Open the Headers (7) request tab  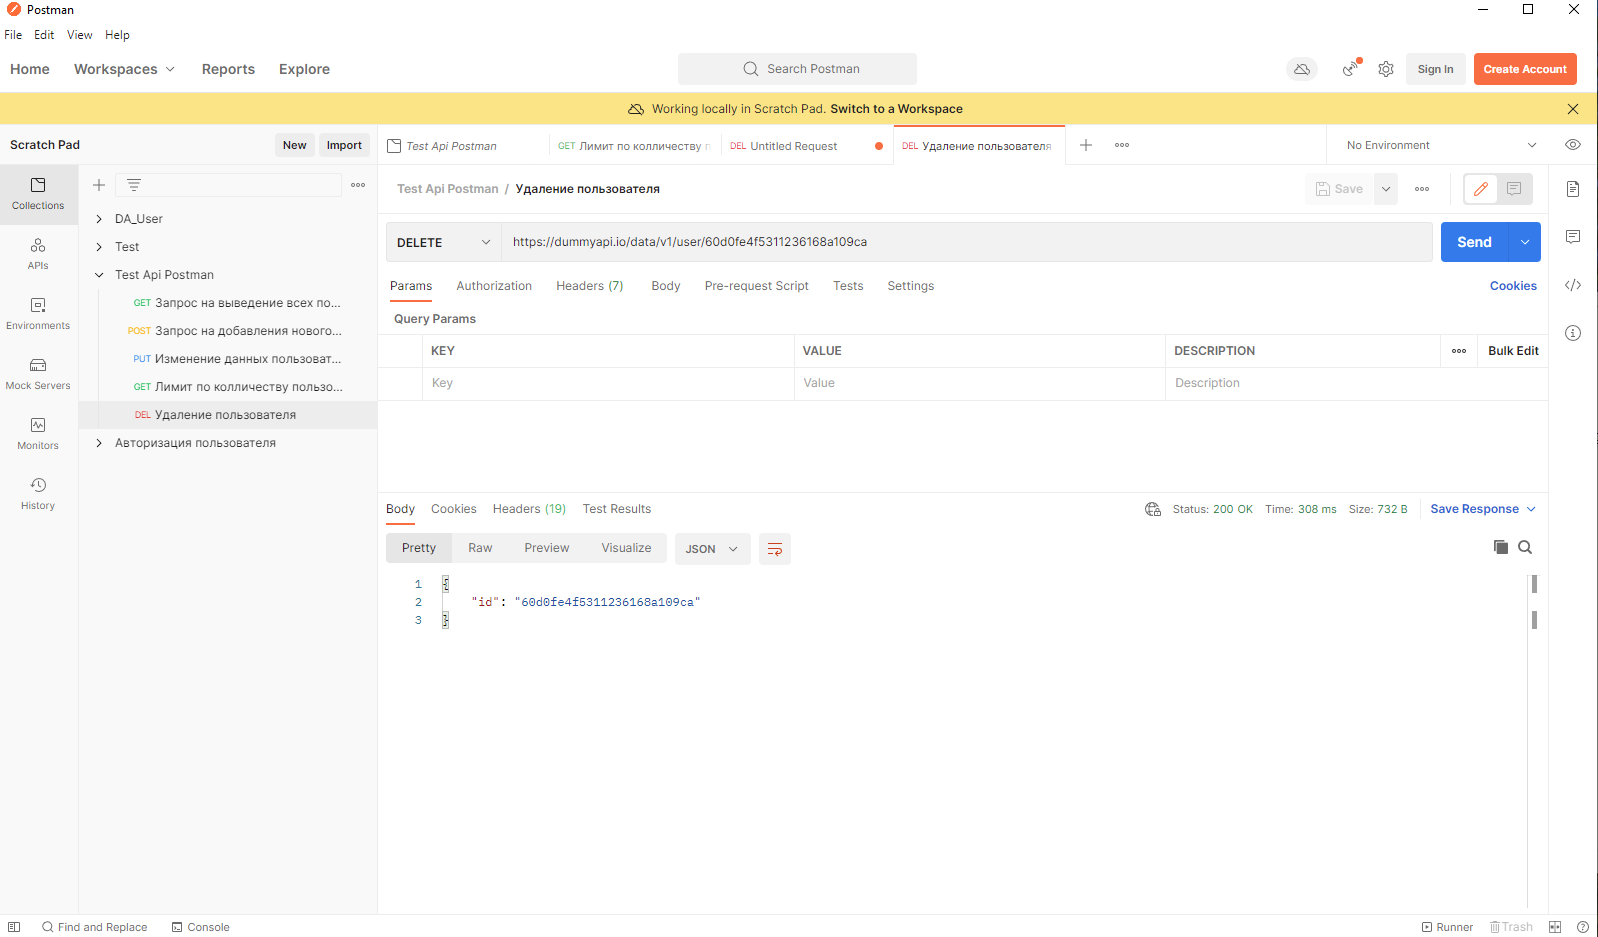(x=590, y=286)
